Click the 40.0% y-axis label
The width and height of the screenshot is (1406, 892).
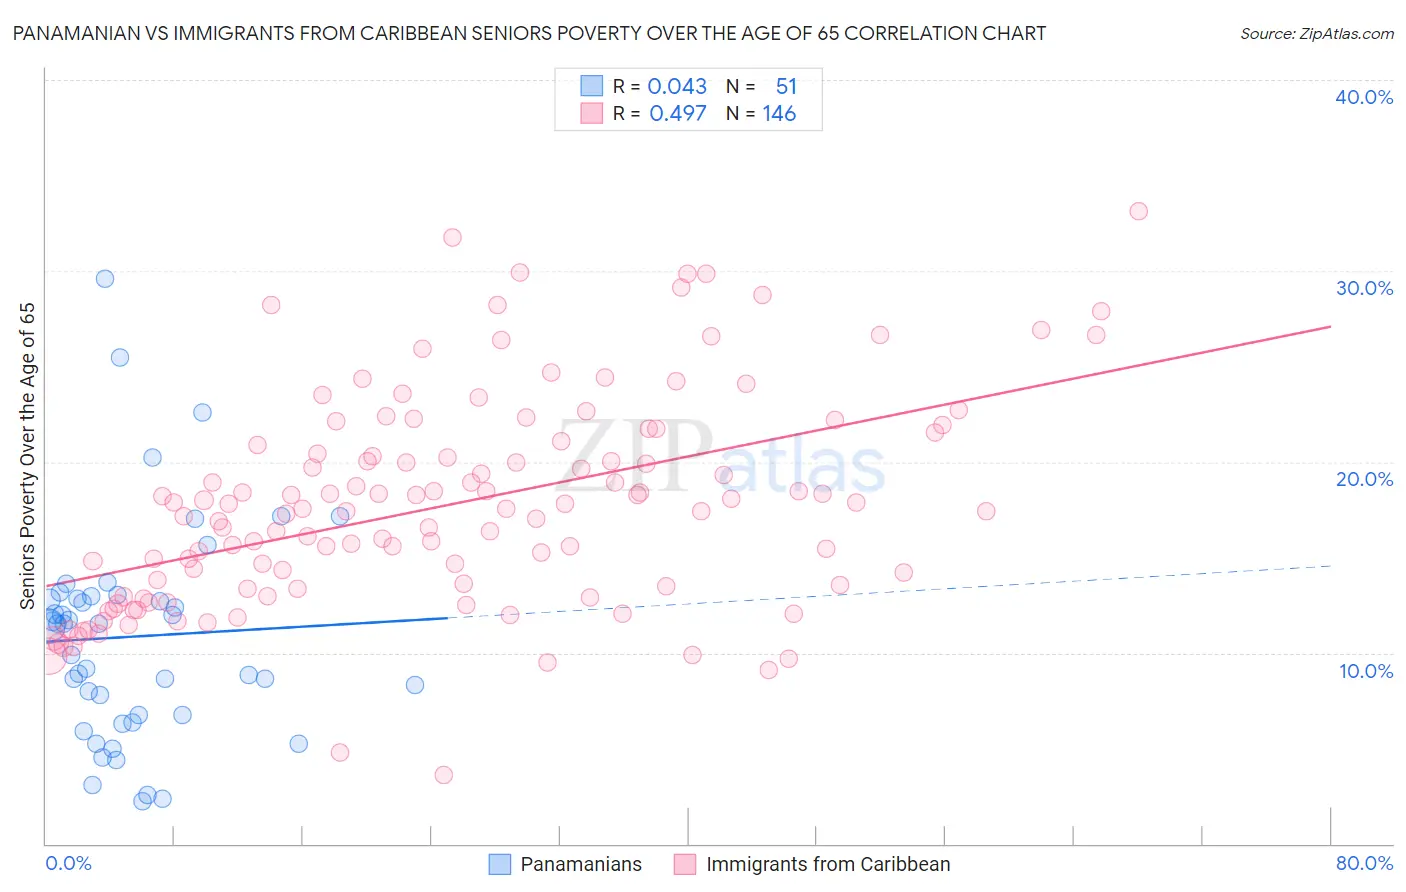tap(1364, 97)
